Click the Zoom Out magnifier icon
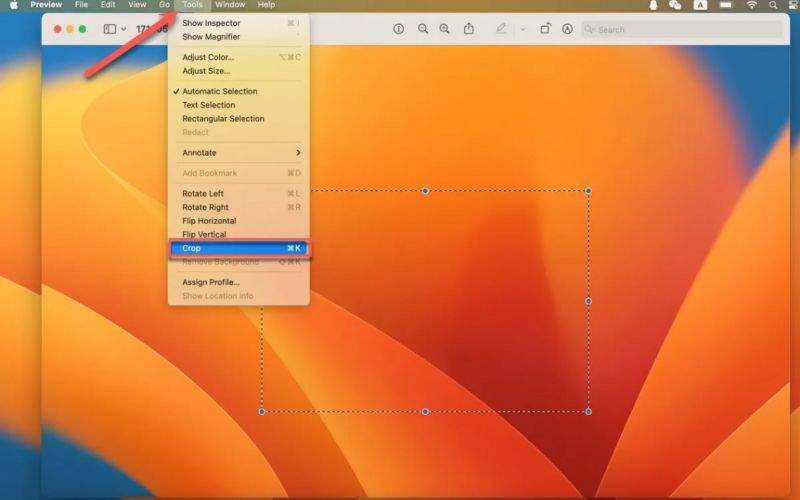Image resolution: width=800 pixels, height=500 pixels. pos(423,29)
